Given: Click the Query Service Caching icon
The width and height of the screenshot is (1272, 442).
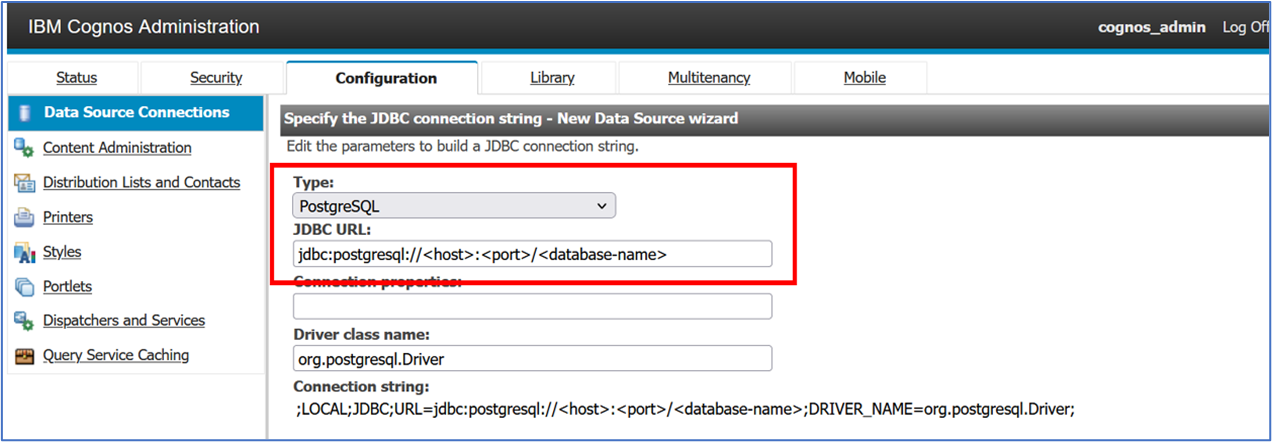Looking at the screenshot, I should point(24,356).
